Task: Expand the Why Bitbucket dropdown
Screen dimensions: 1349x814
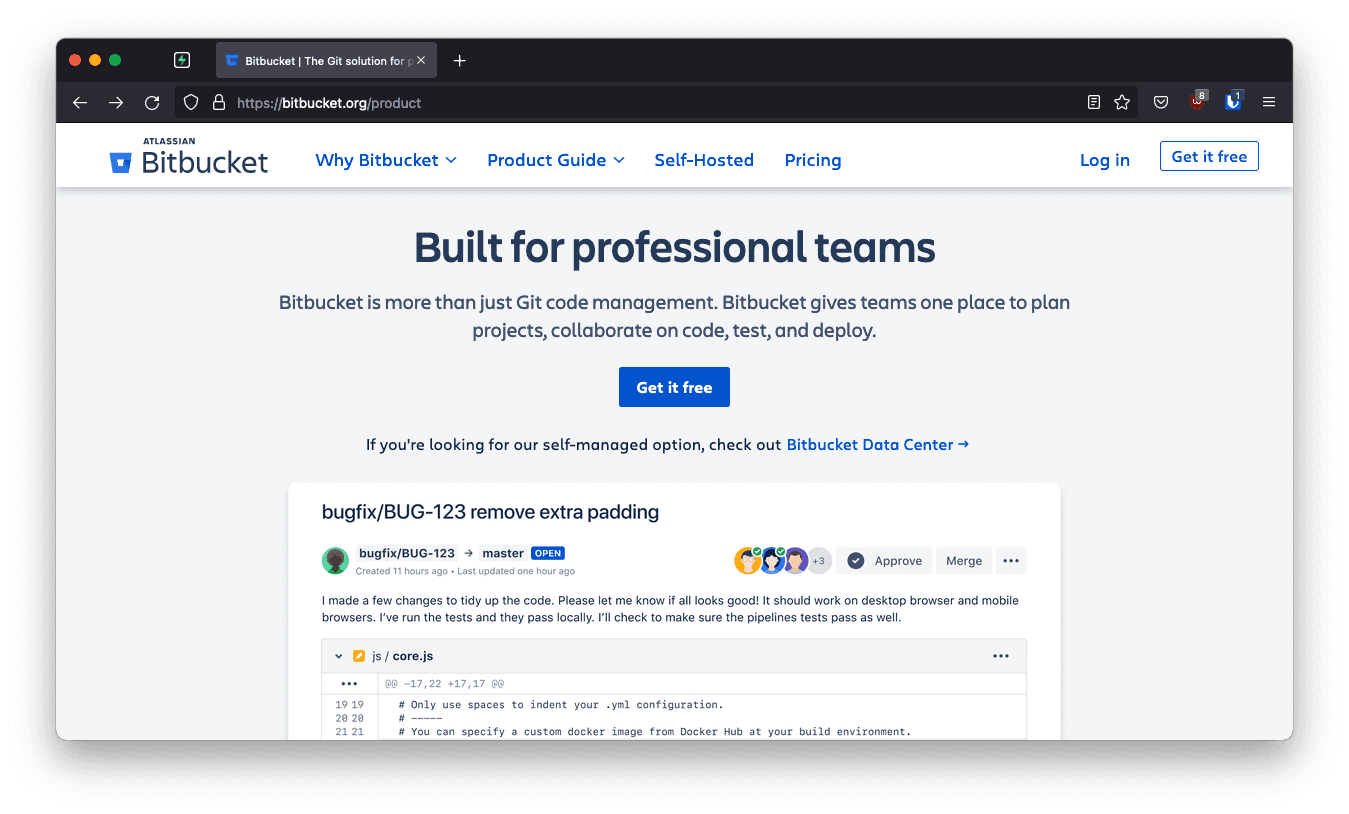Action: pyautogui.click(x=386, y=160)
